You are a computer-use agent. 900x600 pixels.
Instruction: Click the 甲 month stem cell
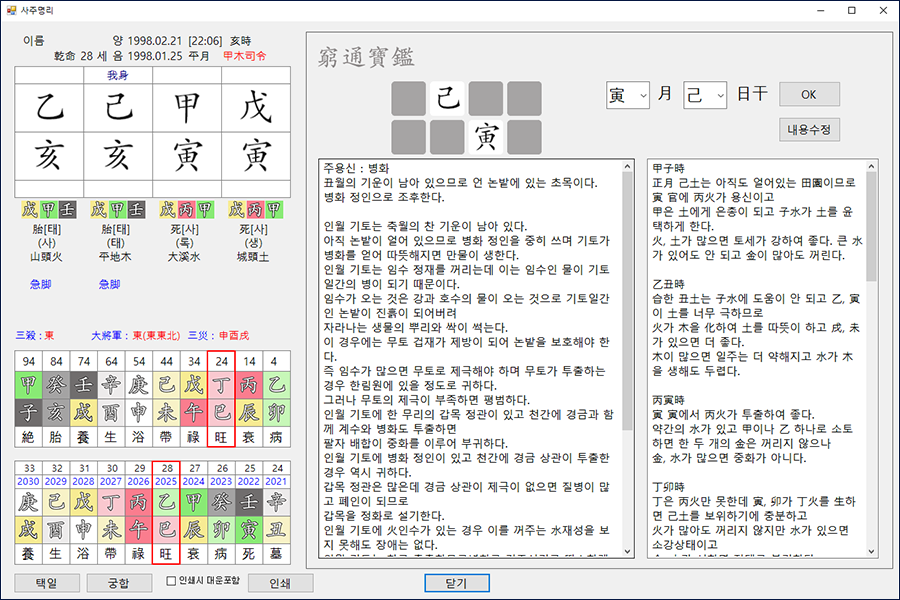(x=188, y=105)
